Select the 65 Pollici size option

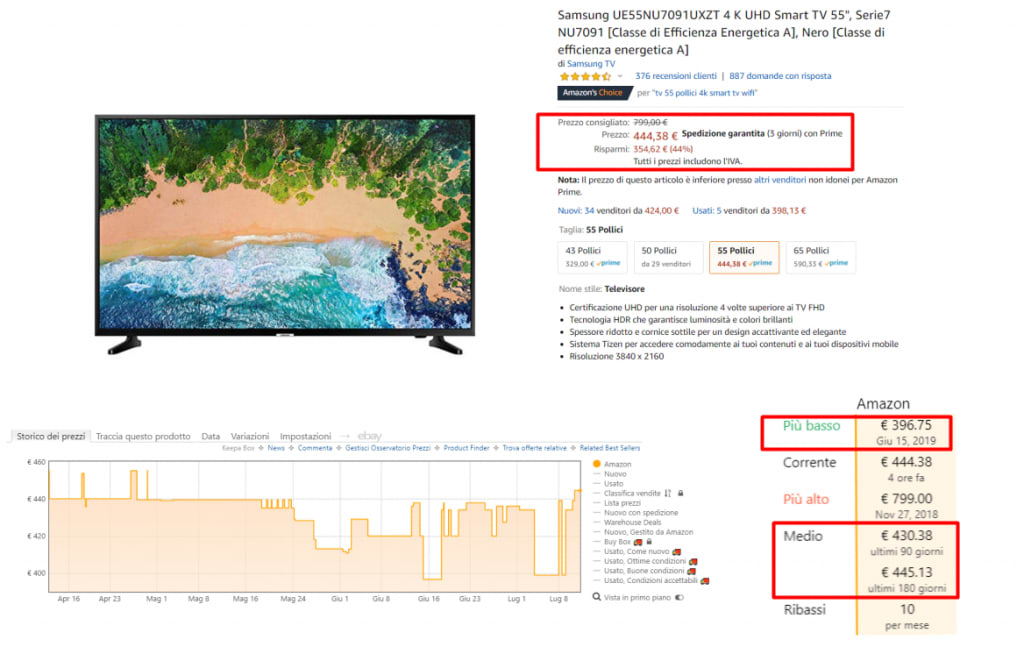click(x=821, y=257)
